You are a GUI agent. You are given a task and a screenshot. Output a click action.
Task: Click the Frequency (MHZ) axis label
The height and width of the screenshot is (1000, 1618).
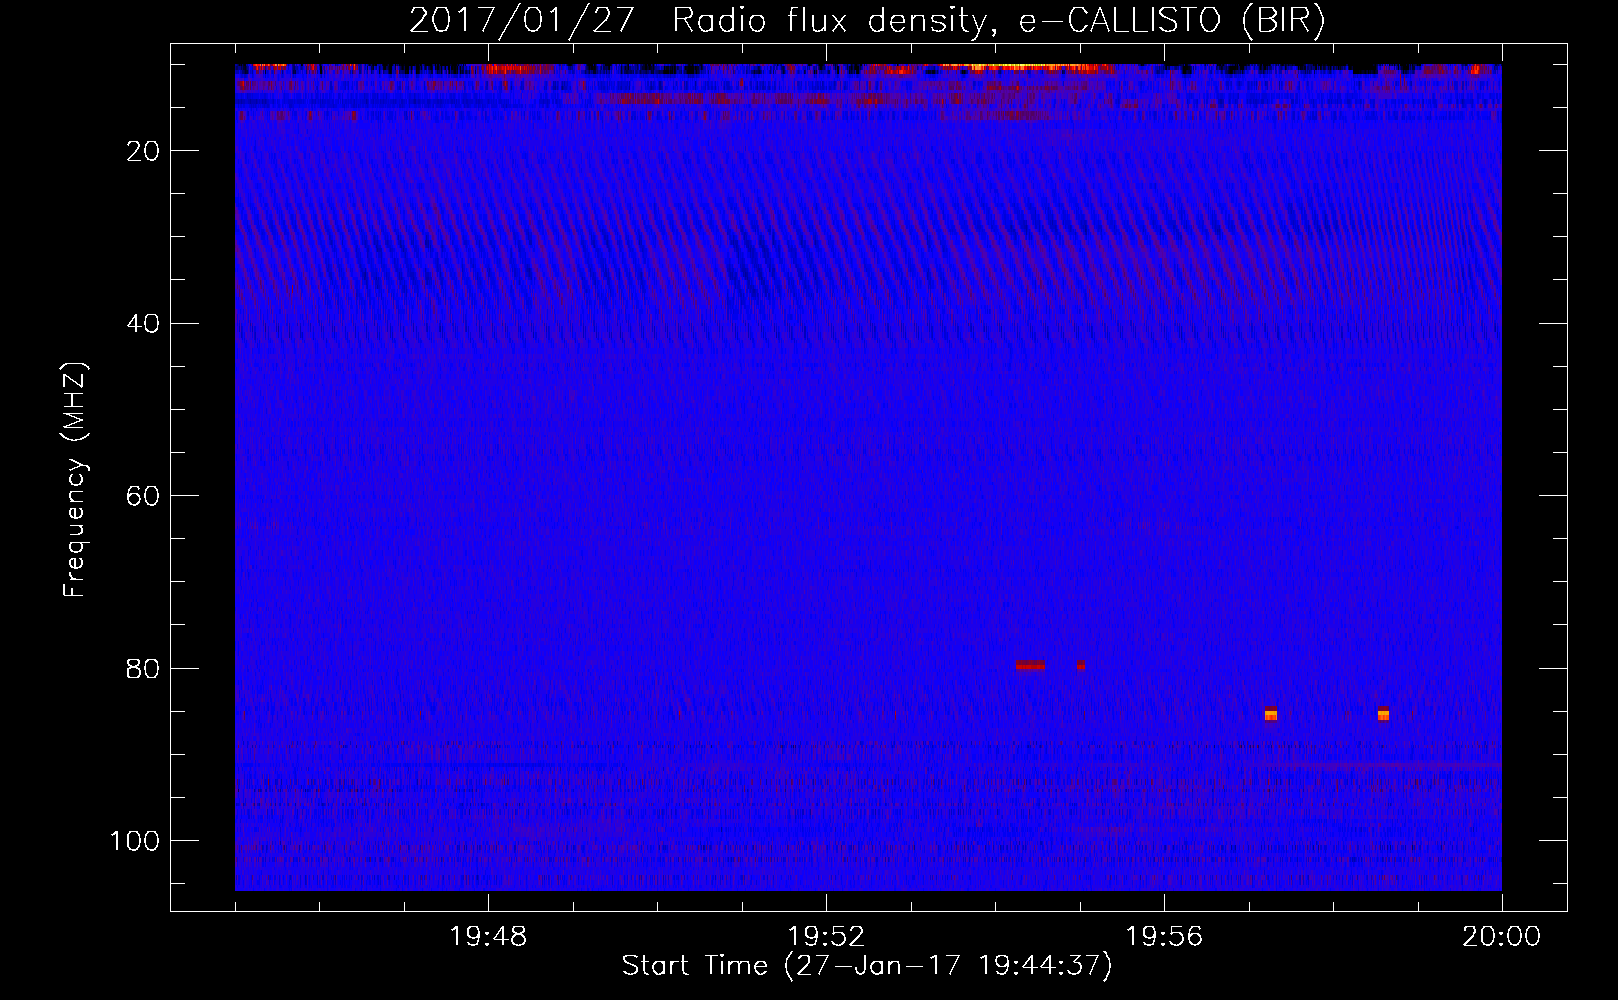pos(75,479)
